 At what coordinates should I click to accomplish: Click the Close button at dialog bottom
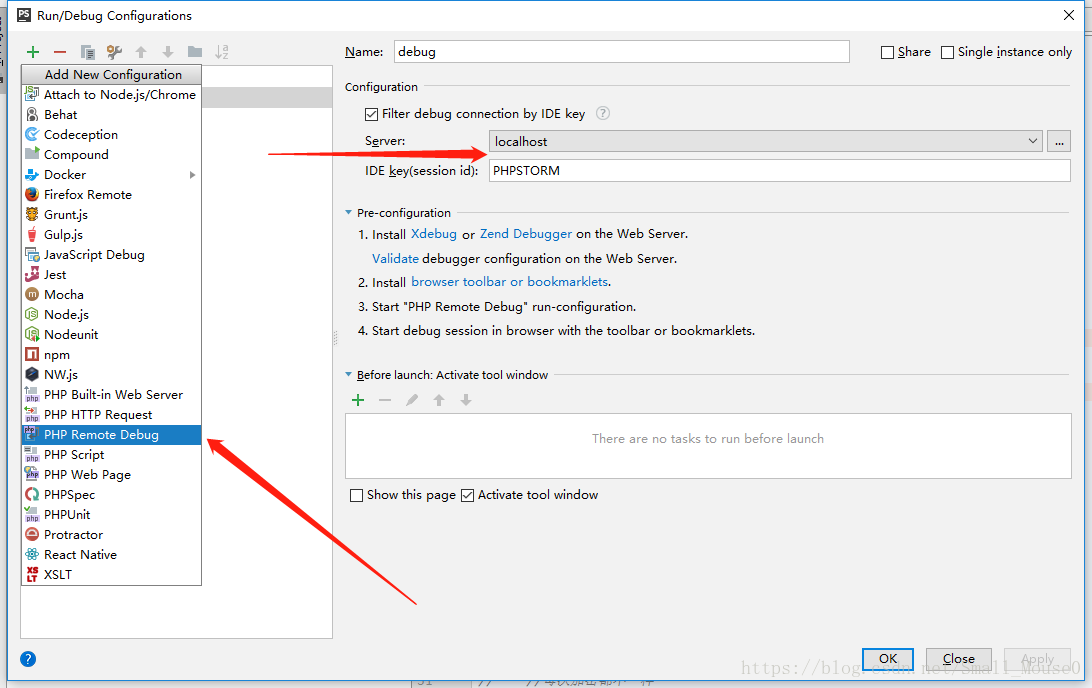[x=958, y=659]
